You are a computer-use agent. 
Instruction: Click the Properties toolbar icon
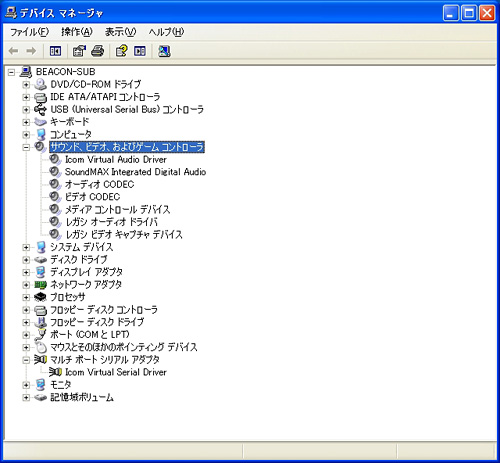click(79, 51)
